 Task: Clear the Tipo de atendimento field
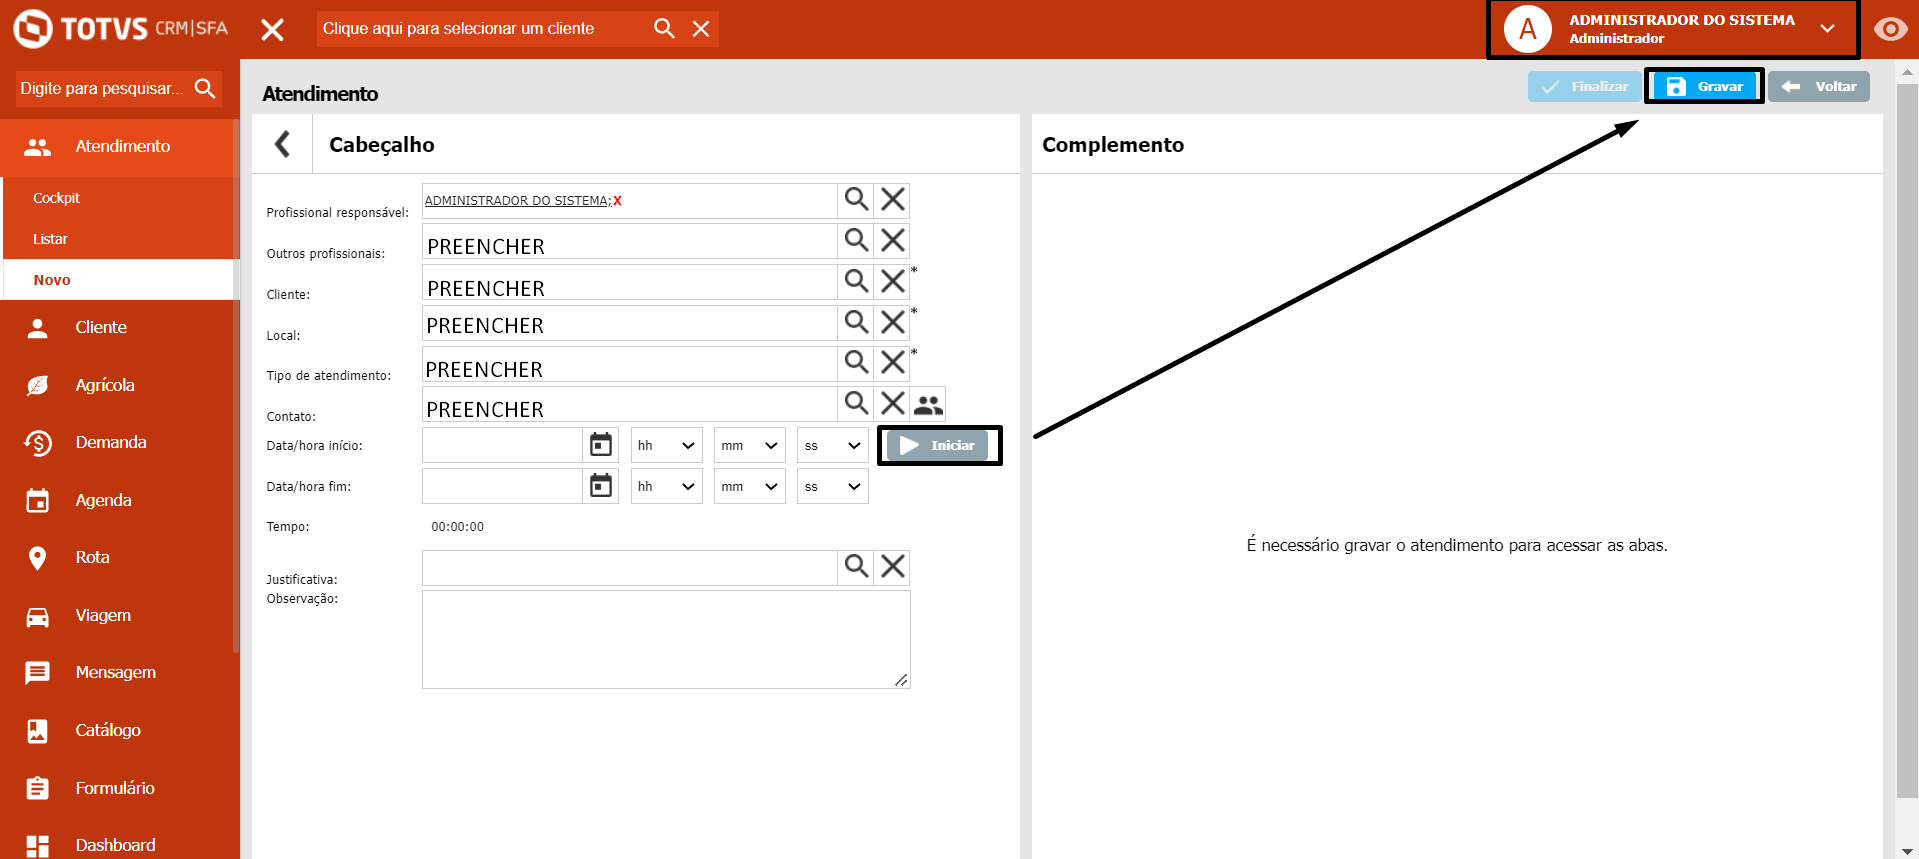(893, 362)
